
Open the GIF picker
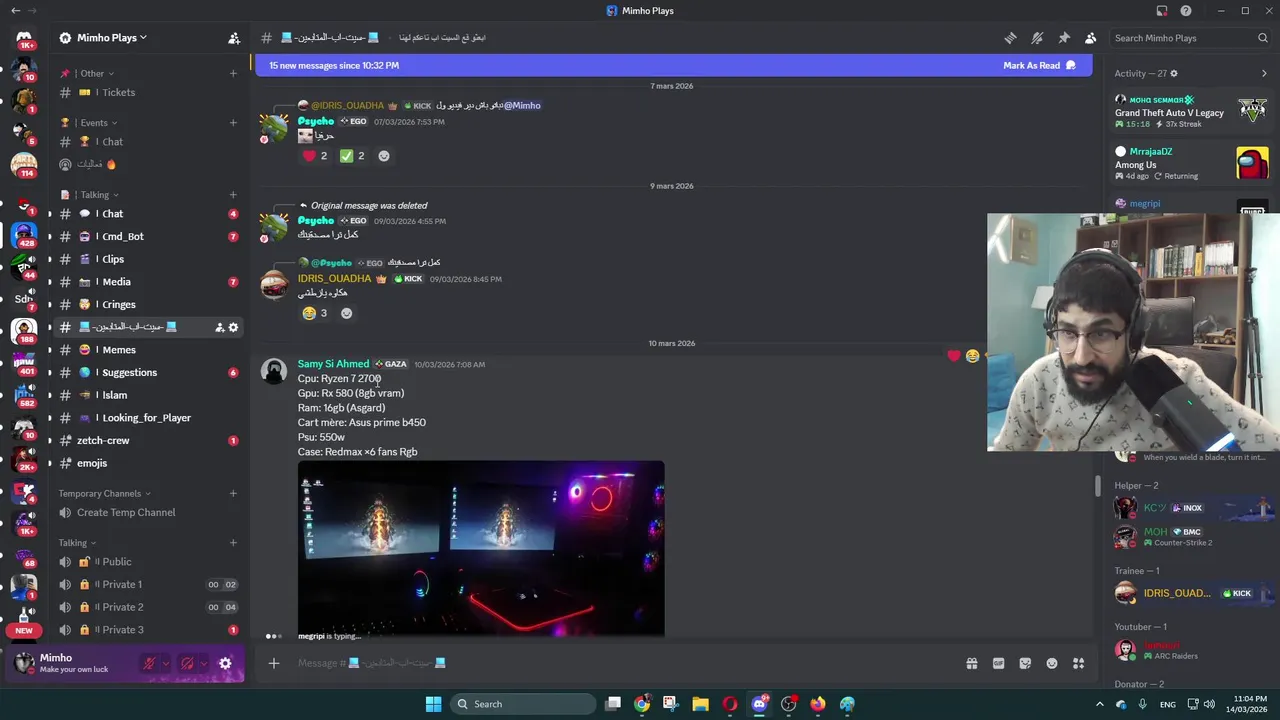(998, 663)
